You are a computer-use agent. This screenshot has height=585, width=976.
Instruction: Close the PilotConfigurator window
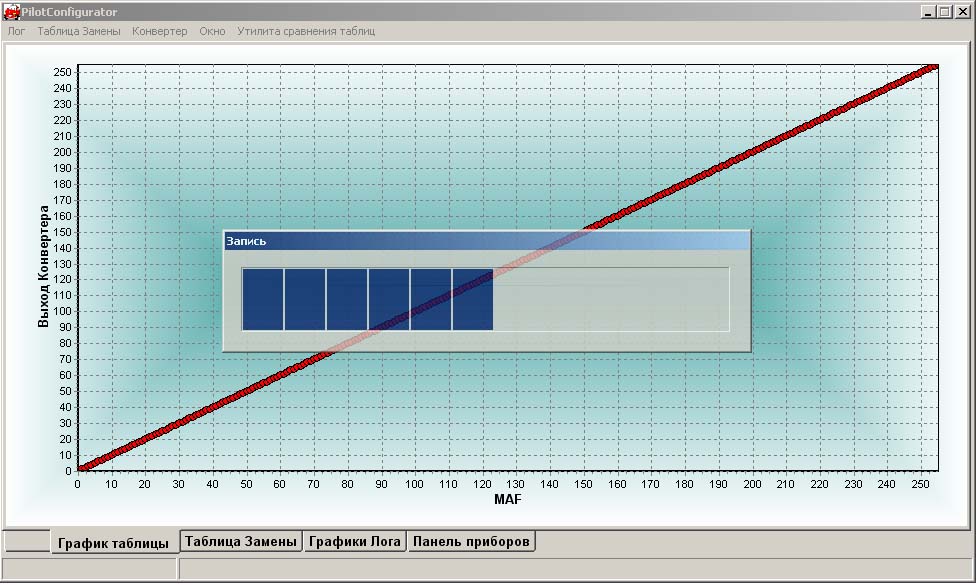click(x=962, y=12)
